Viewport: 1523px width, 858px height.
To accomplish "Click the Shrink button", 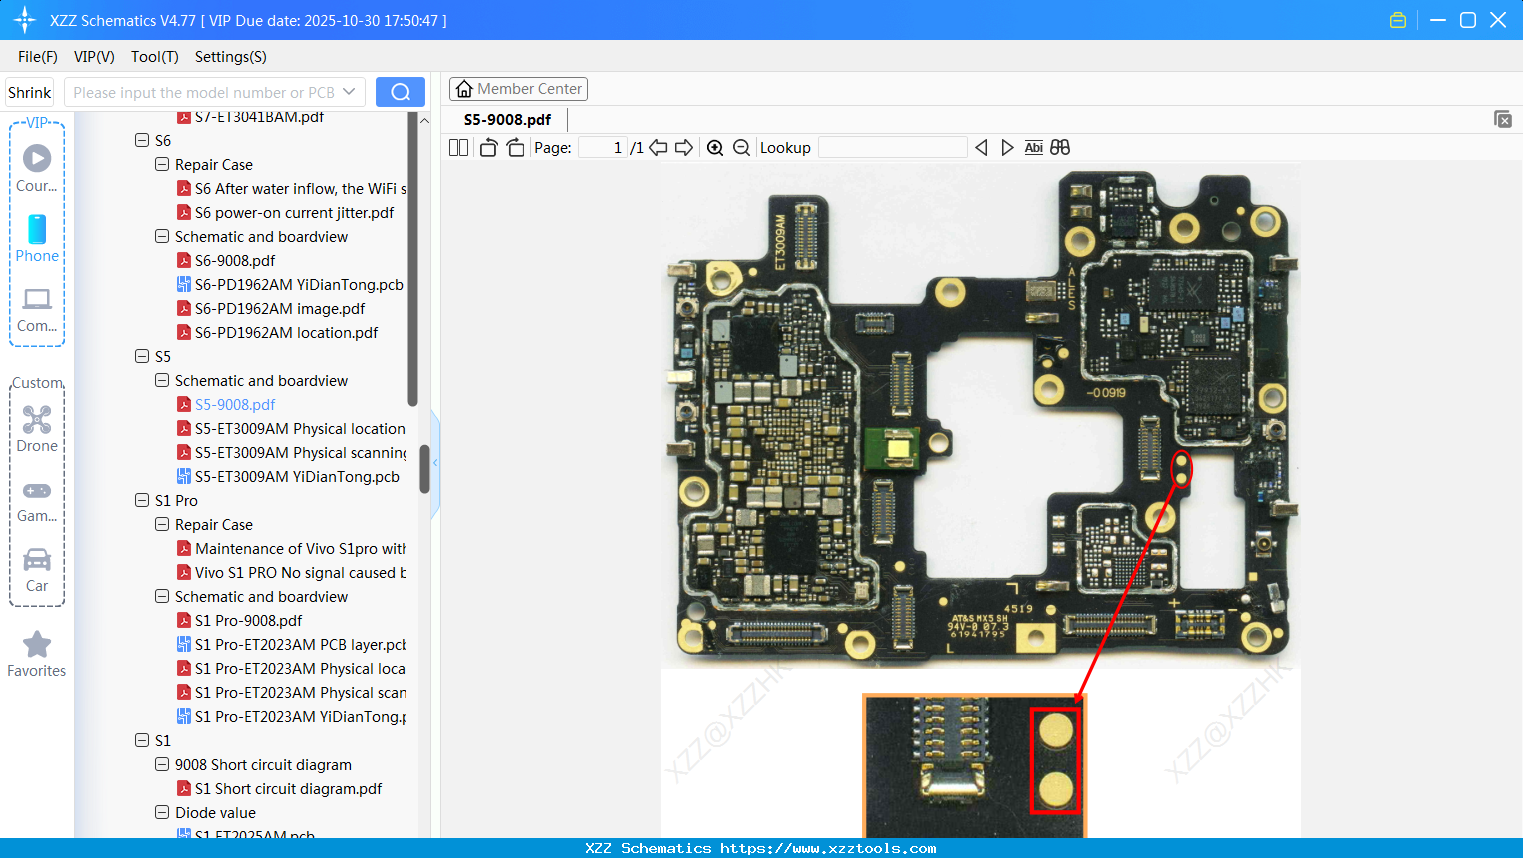I will click(29, 92).
